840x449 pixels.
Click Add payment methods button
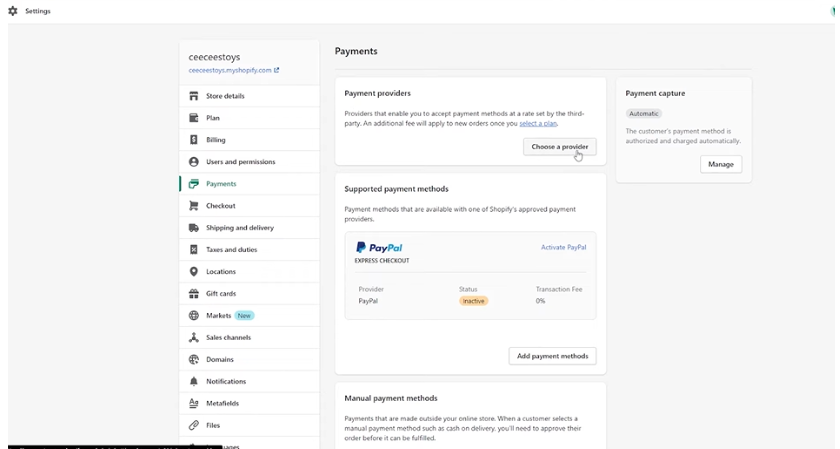pos(552,356)
